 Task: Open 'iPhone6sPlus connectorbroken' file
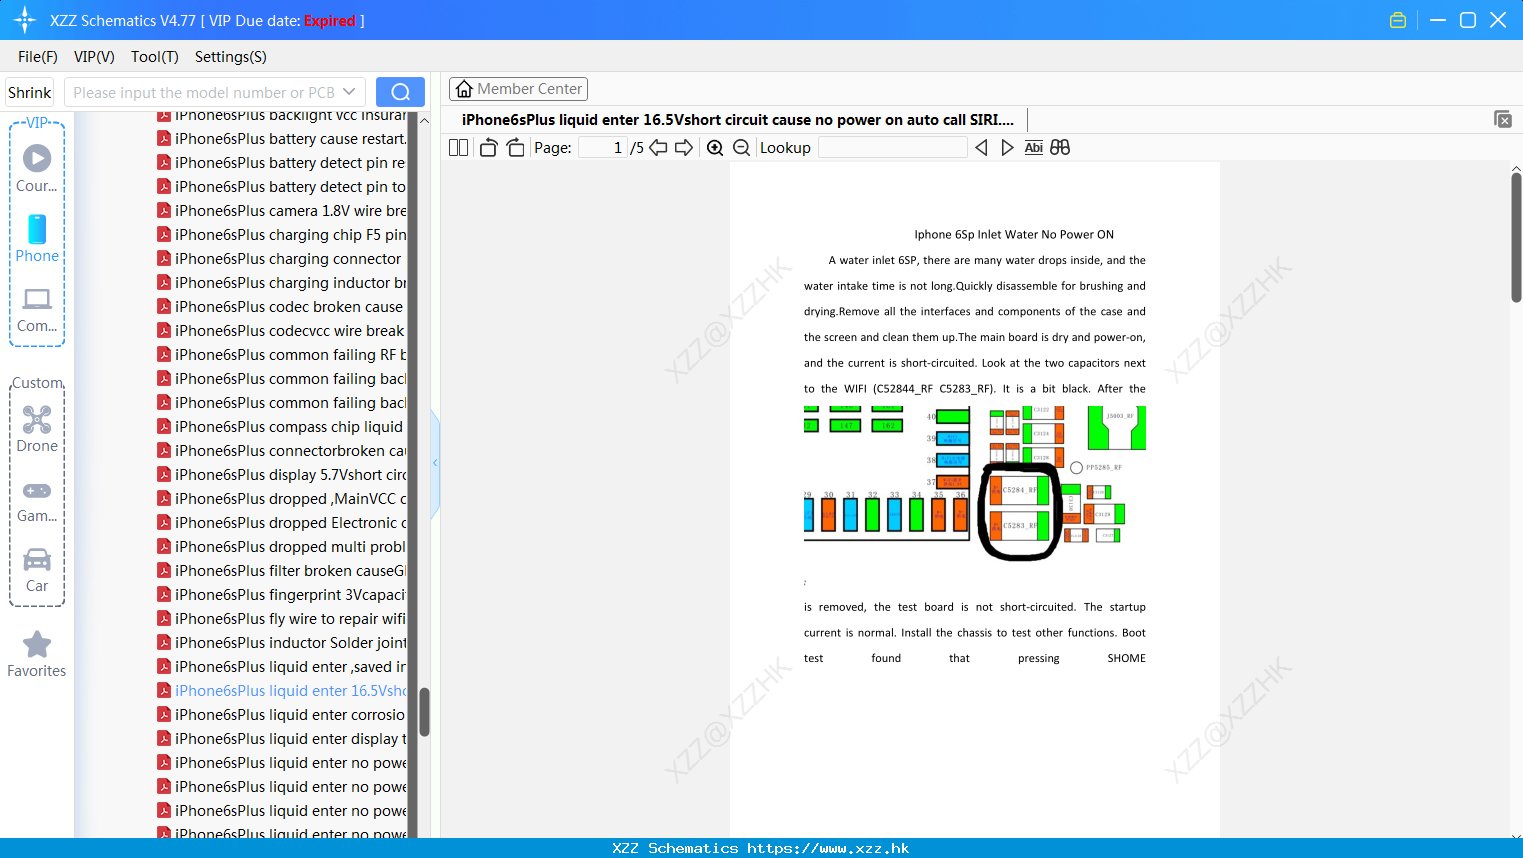(x=282, y=451)
